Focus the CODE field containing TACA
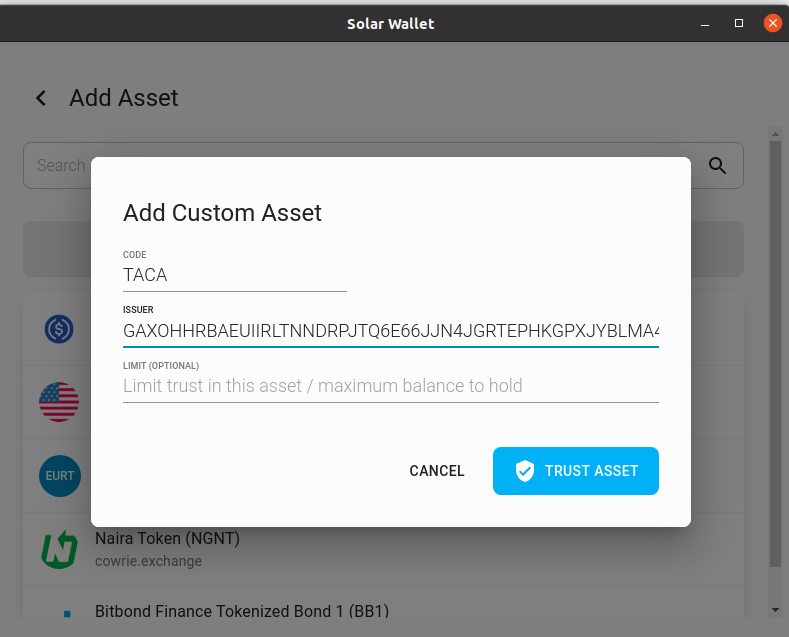 [234, 275]
